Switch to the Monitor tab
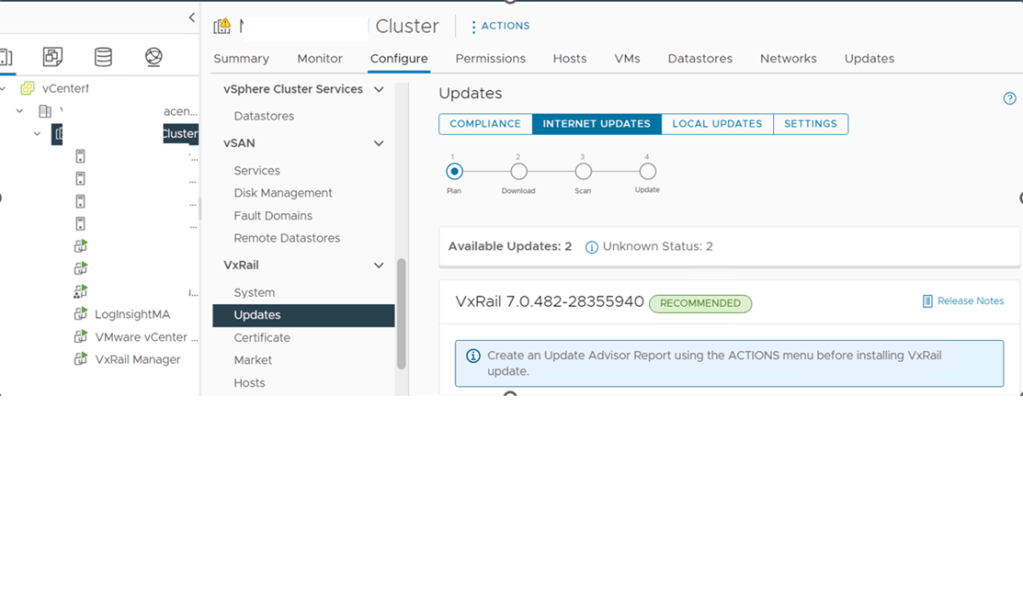Viewport: 1023px width, 600px height. tap(319, 59)
